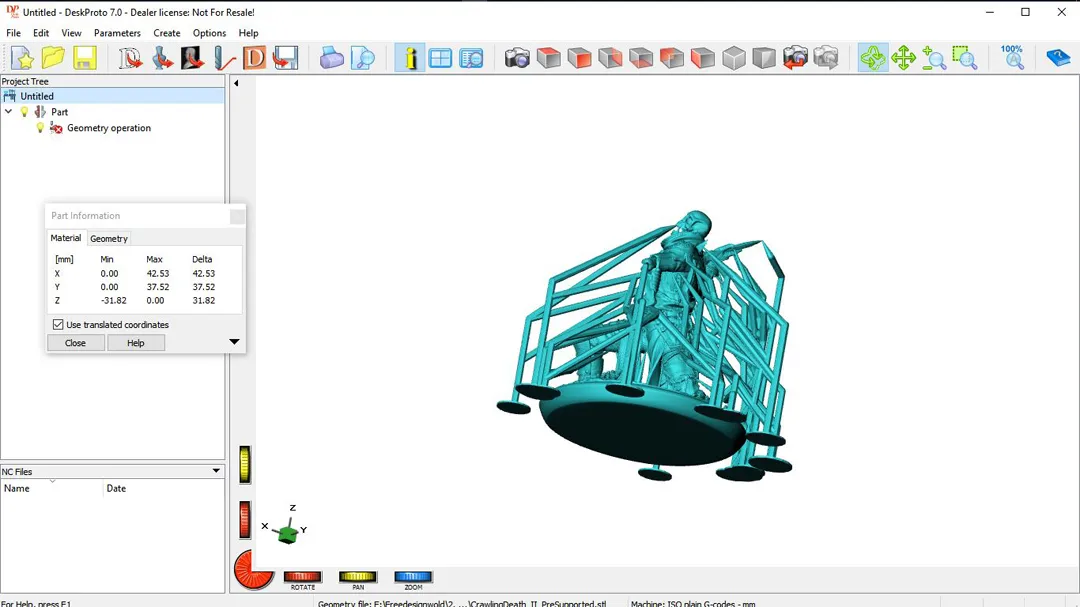
Task: Select the plain dark gray cube view
Action: [764, 58]
